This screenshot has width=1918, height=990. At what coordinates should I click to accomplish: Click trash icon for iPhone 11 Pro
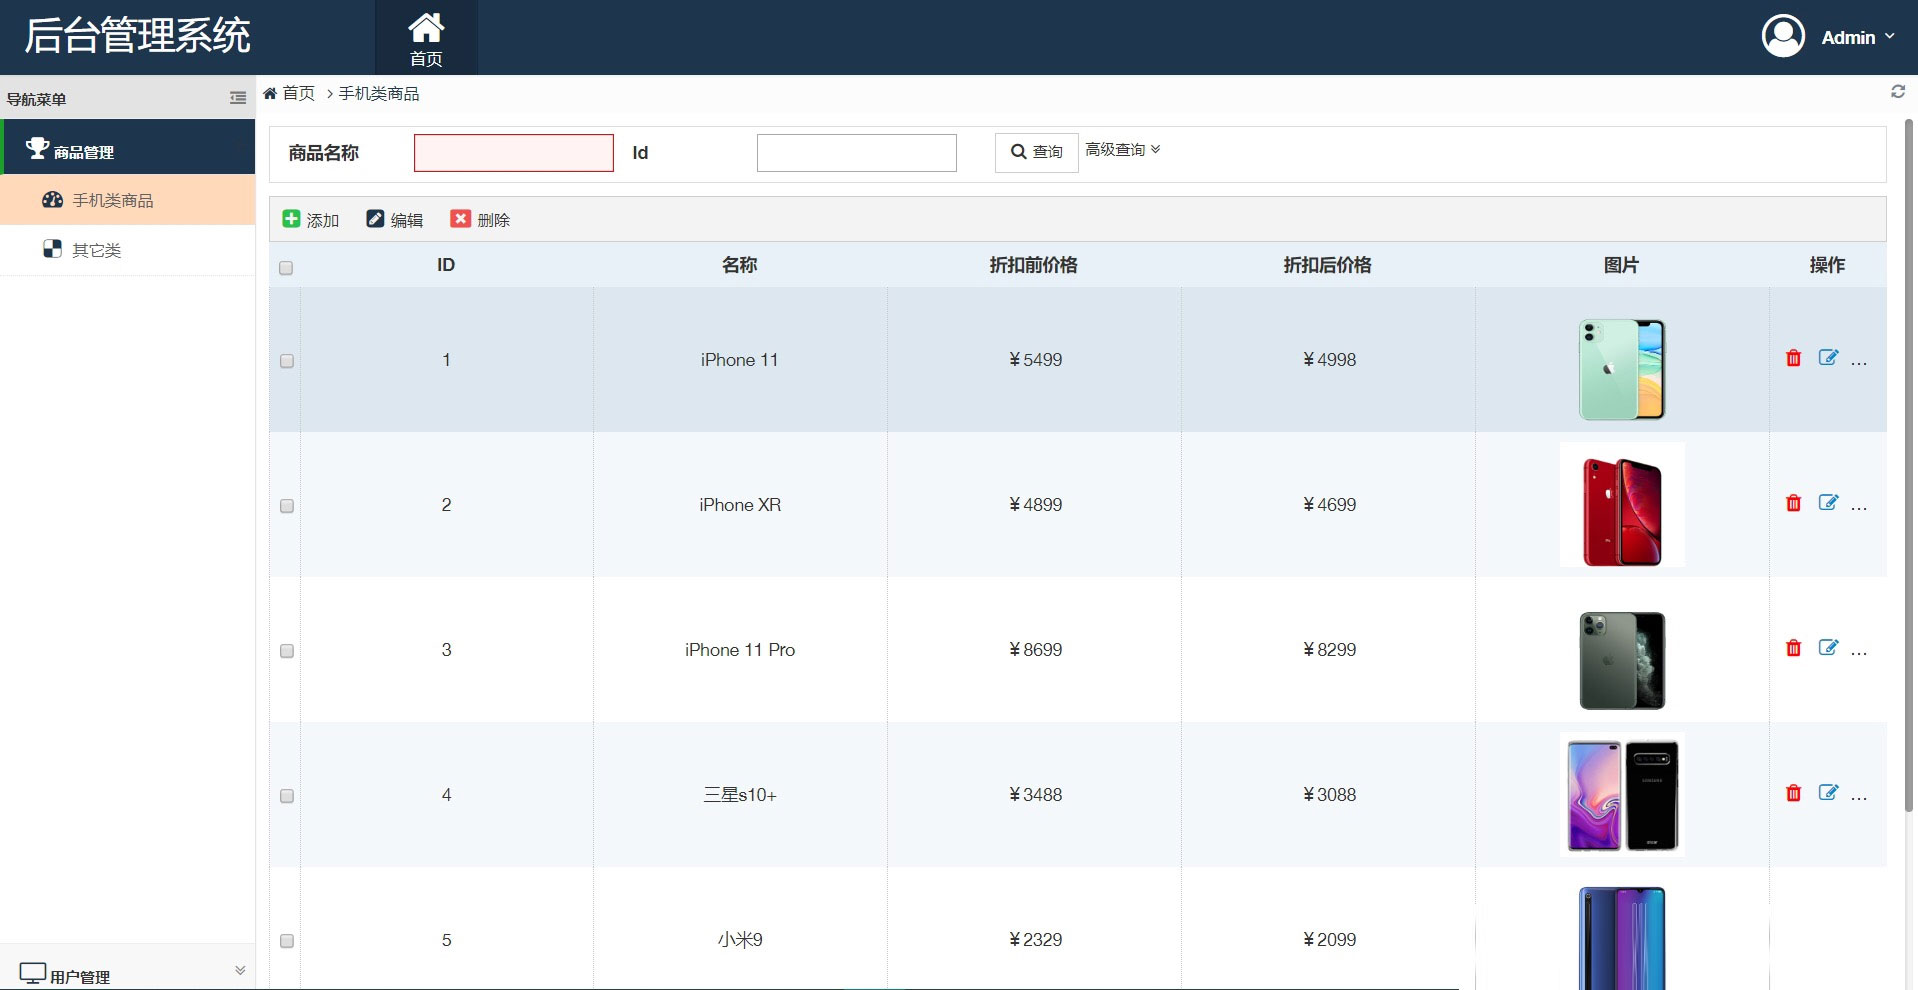(1793, 648)
